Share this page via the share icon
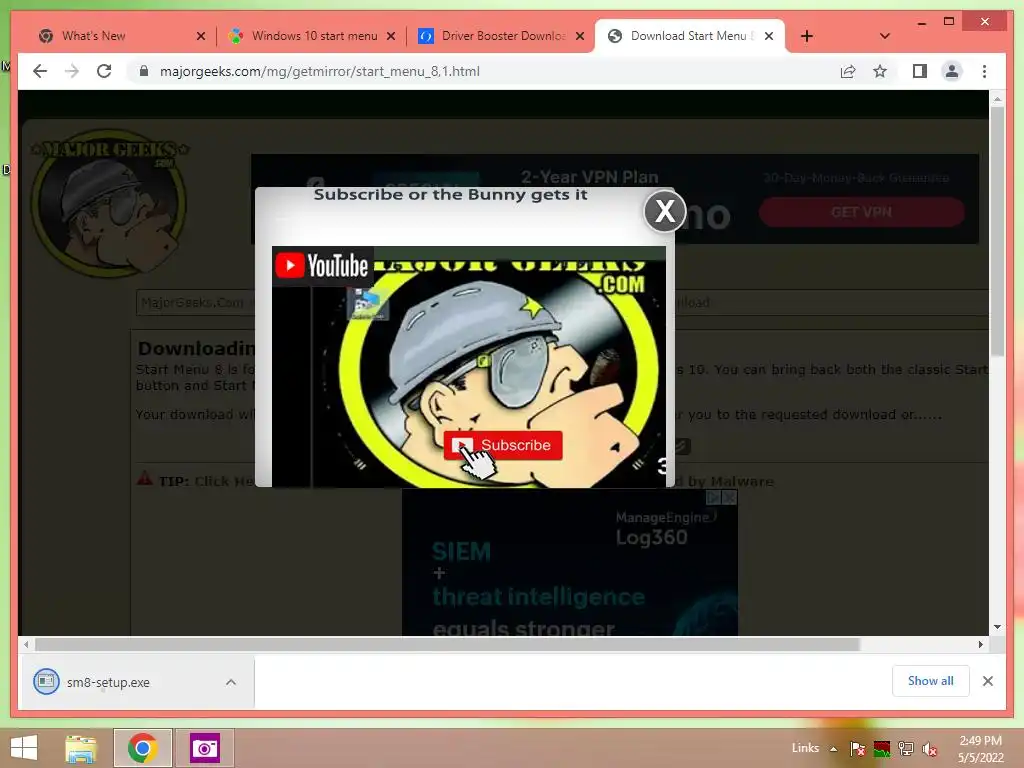The image size is (1024, 768). point(848,71)
